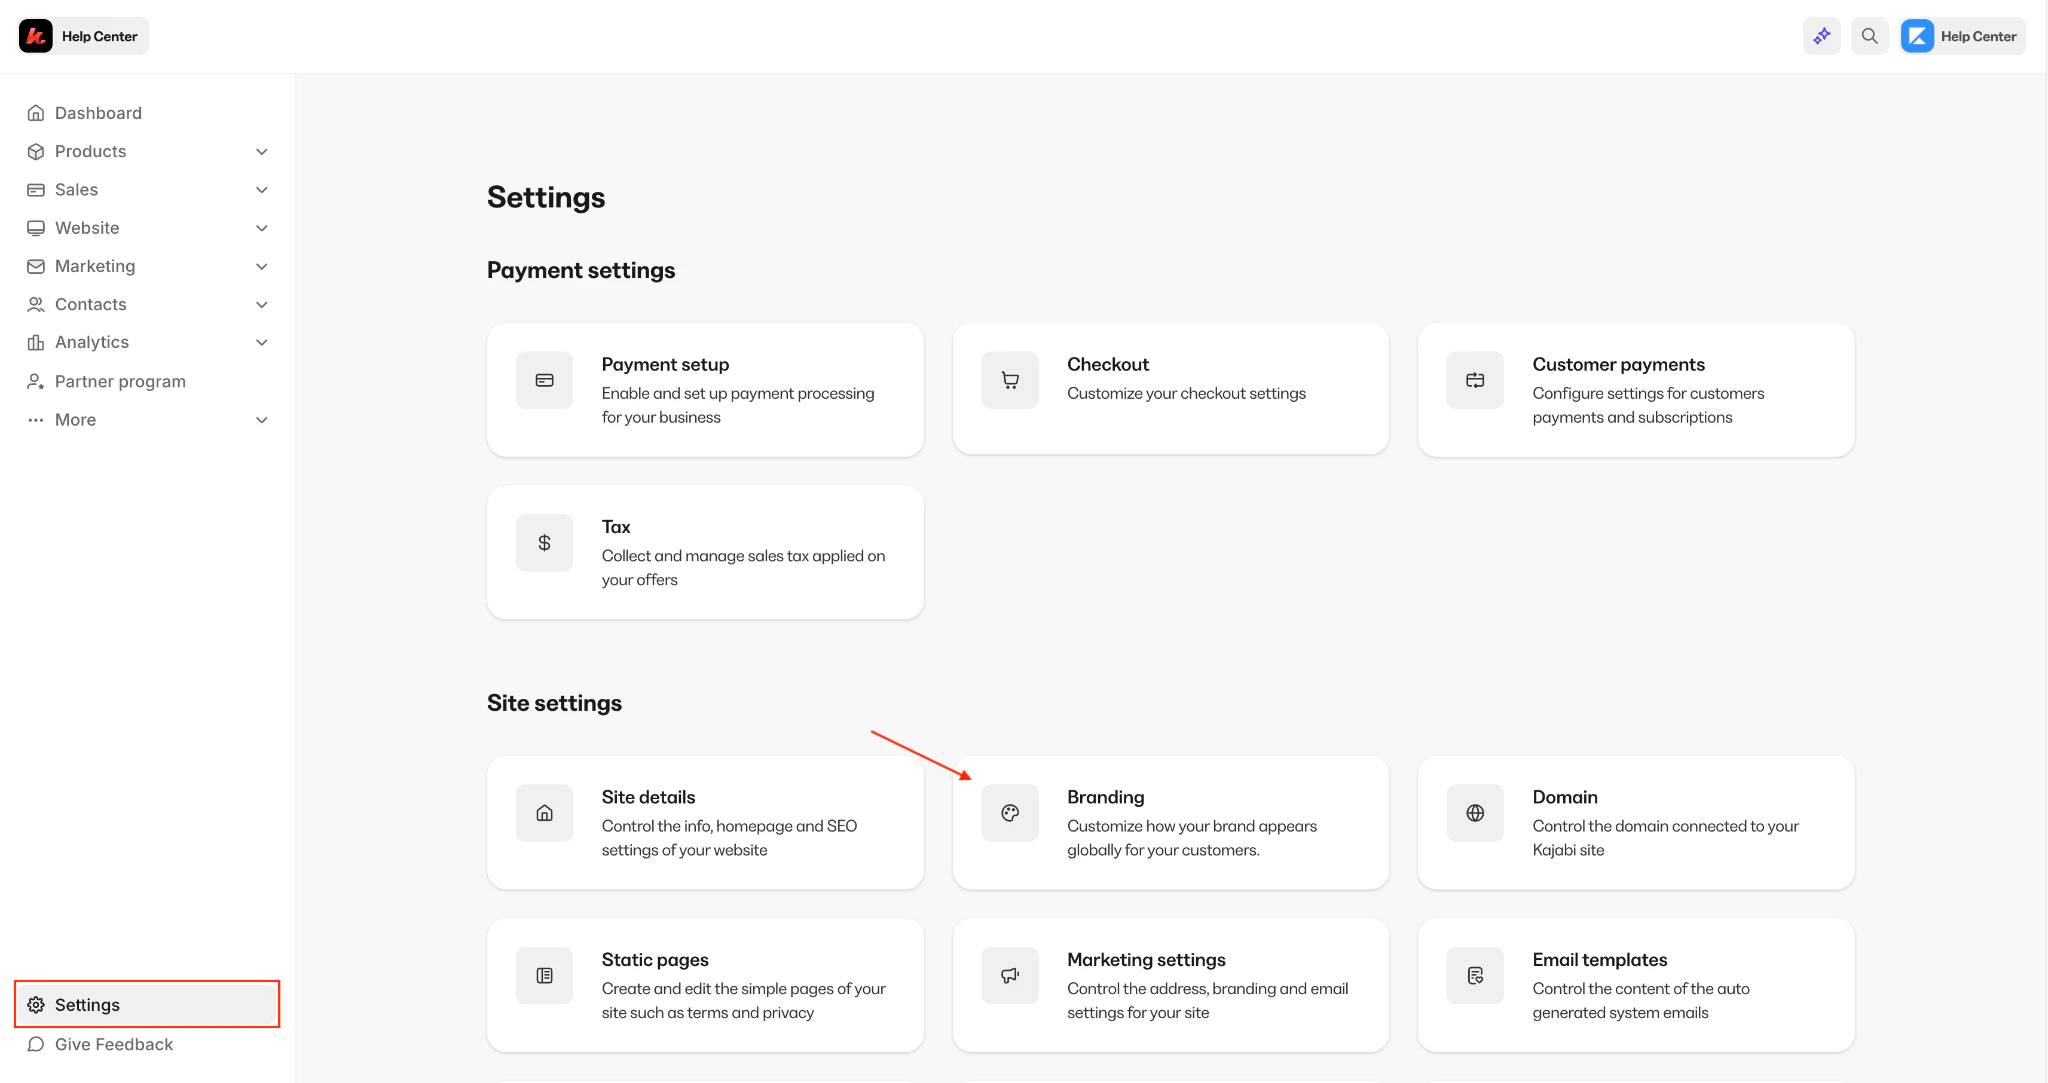Expand the Website menu chevron

pos(261,227)
